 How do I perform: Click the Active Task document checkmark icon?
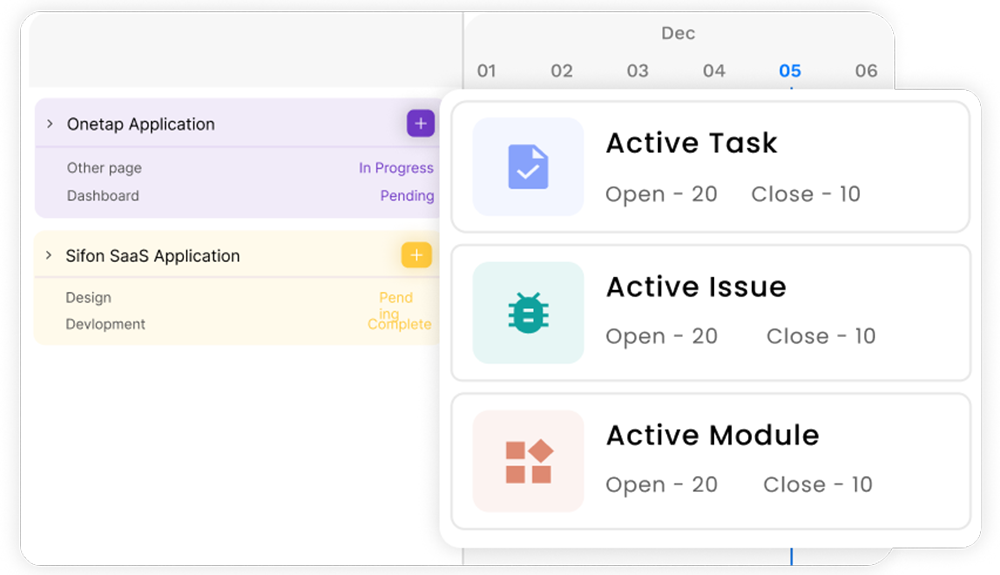click(x=527, y=166)
